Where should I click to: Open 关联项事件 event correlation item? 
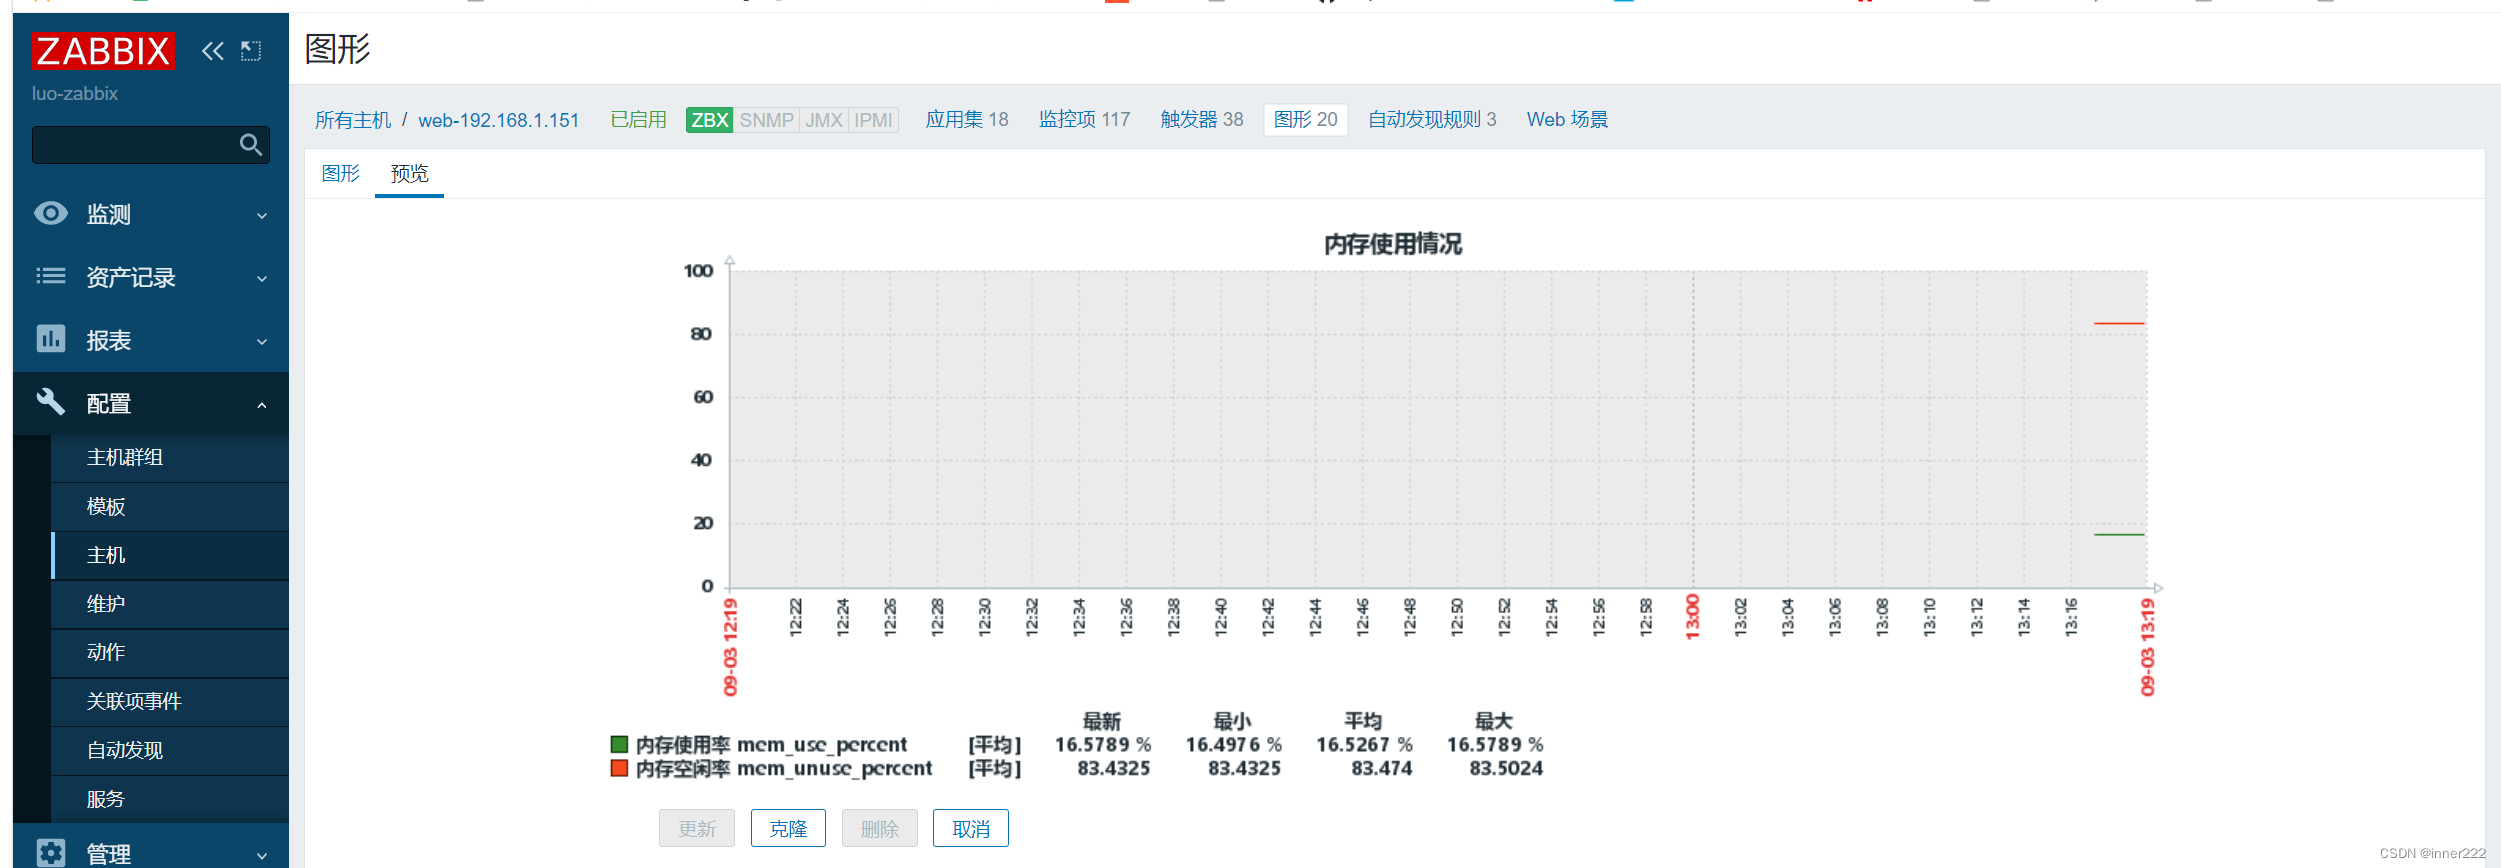click(170, 702)
